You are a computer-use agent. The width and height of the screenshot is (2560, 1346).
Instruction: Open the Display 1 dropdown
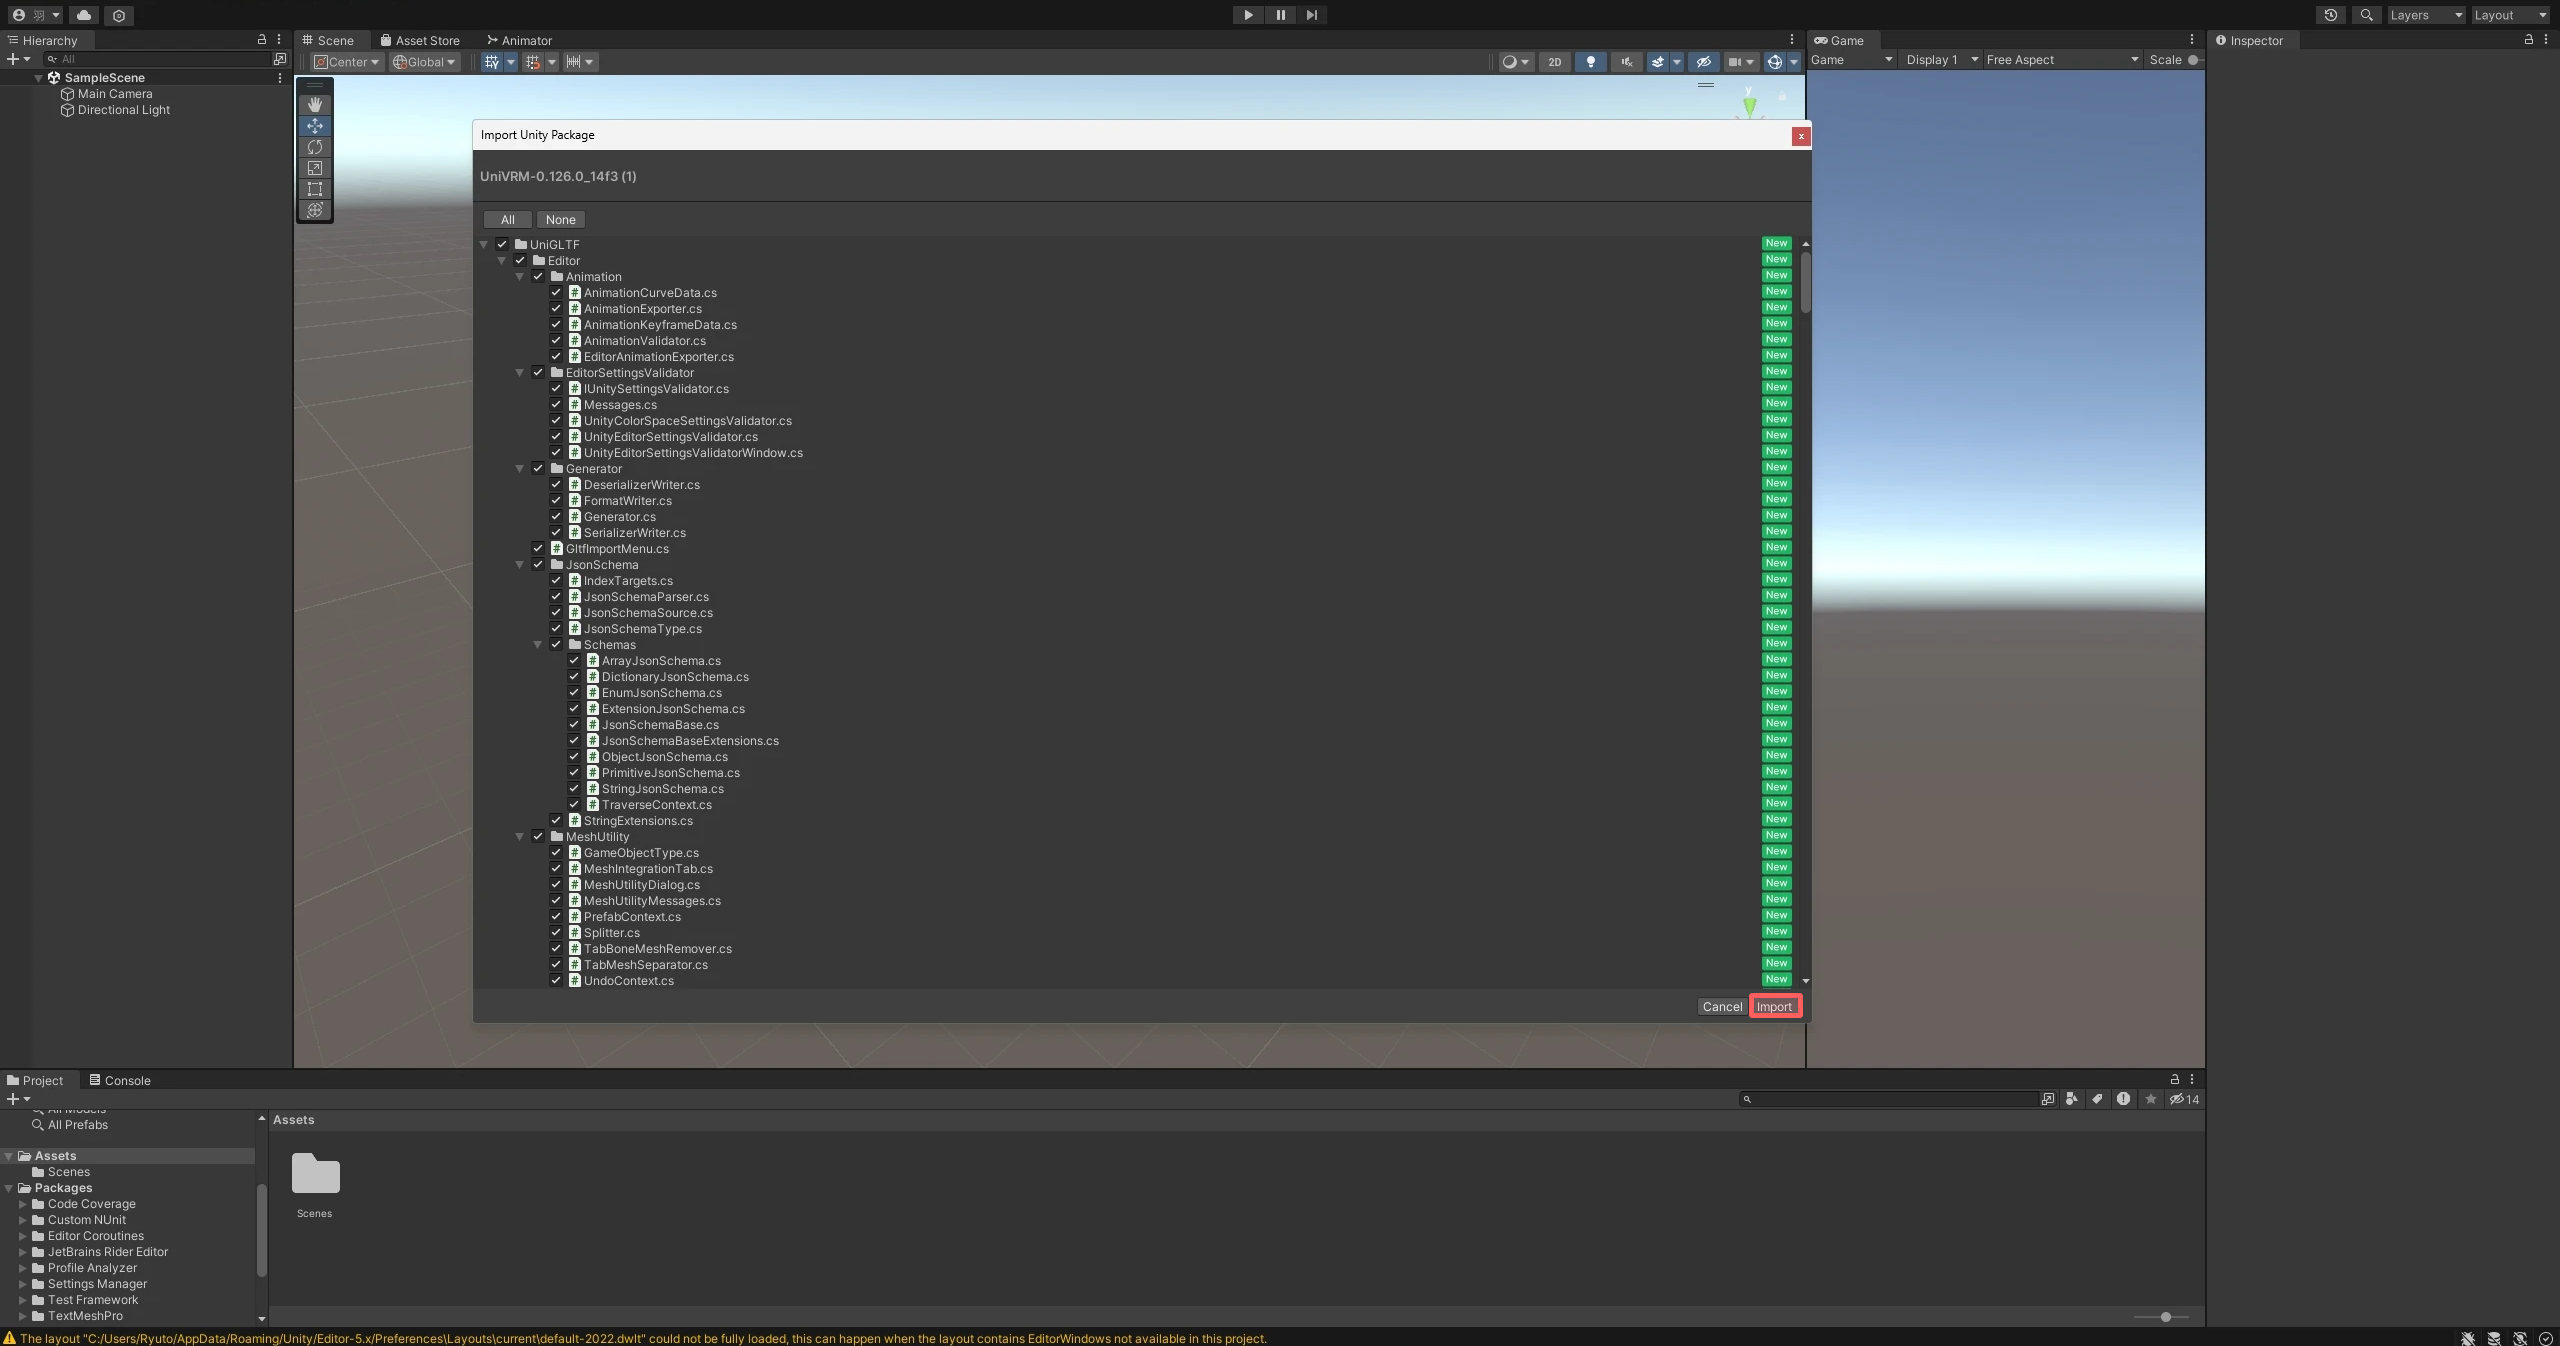[1942, 60]
